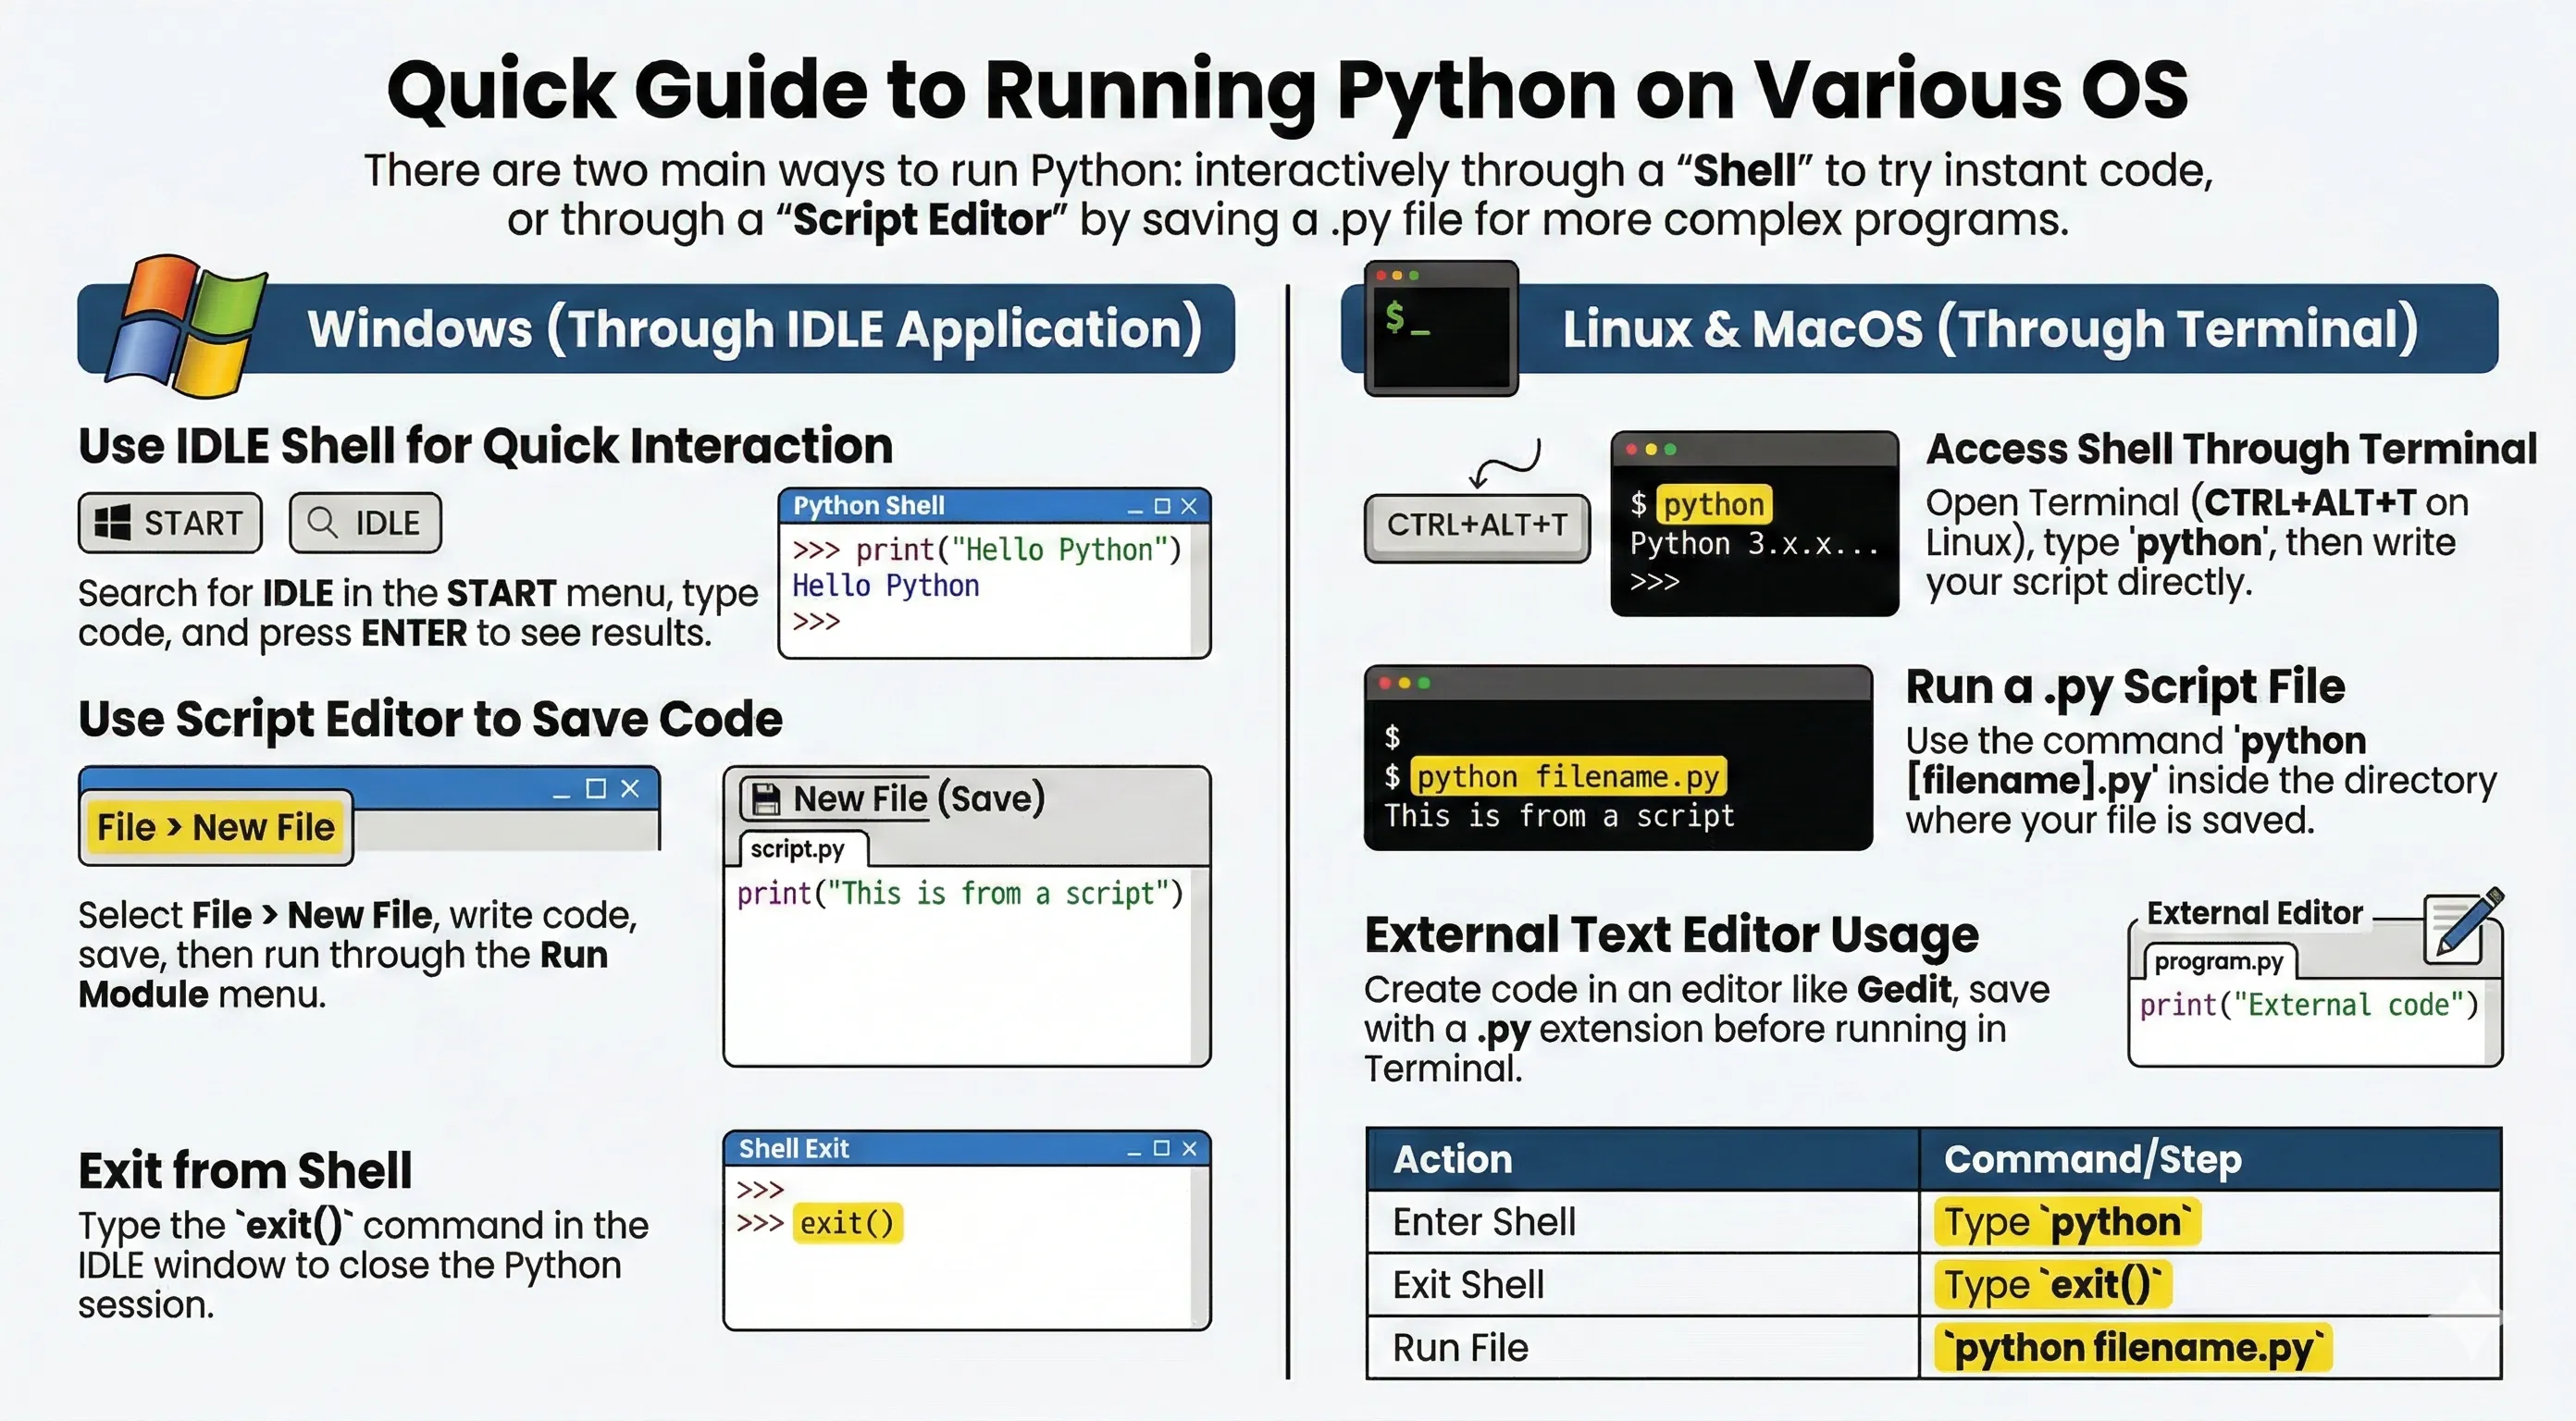The height and width of the screenshot is (1421, 2576).
Task: Click Use Script Editor to Save Code heading
Action: (430, 719)
